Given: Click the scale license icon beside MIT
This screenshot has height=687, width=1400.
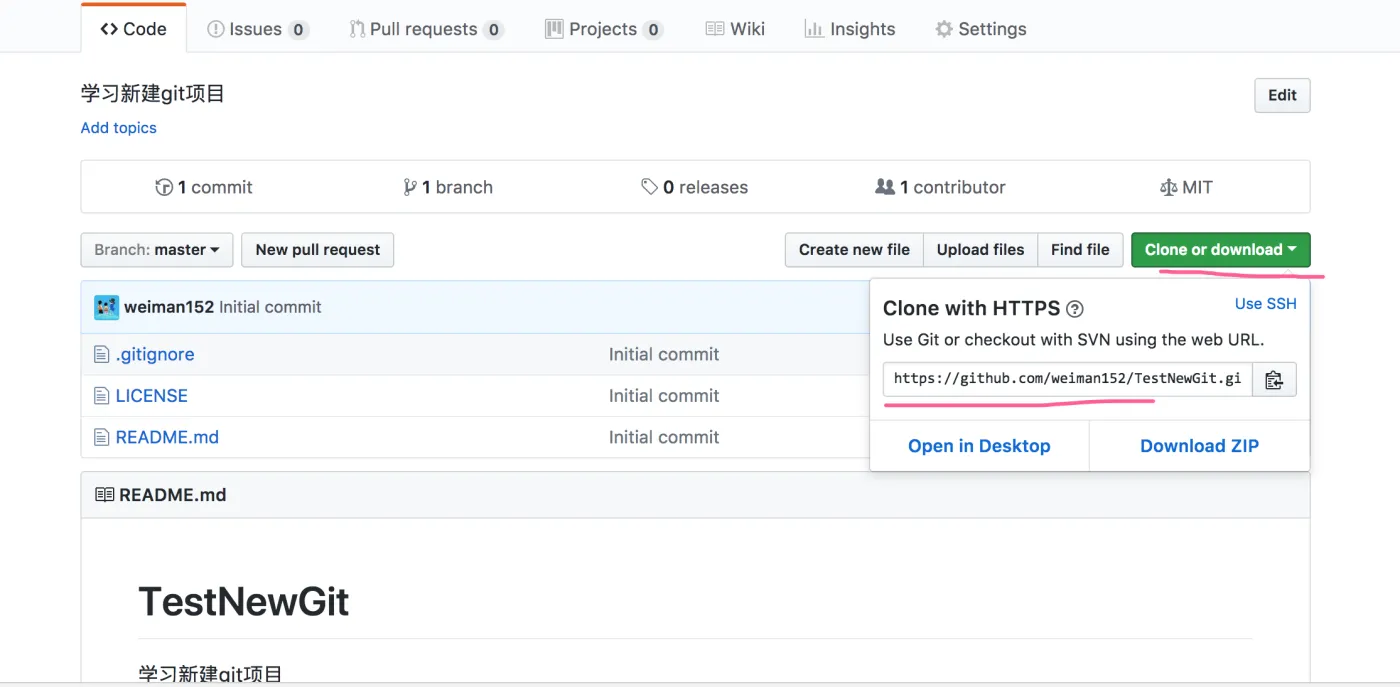Looking at the screenshot, I should click(1168, 187).
